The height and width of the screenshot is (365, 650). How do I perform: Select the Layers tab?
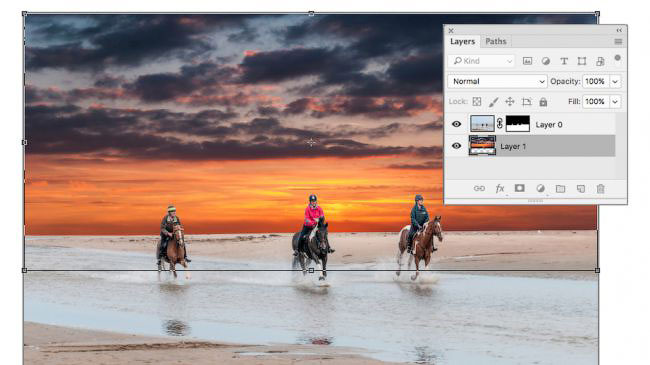(462, 41)
